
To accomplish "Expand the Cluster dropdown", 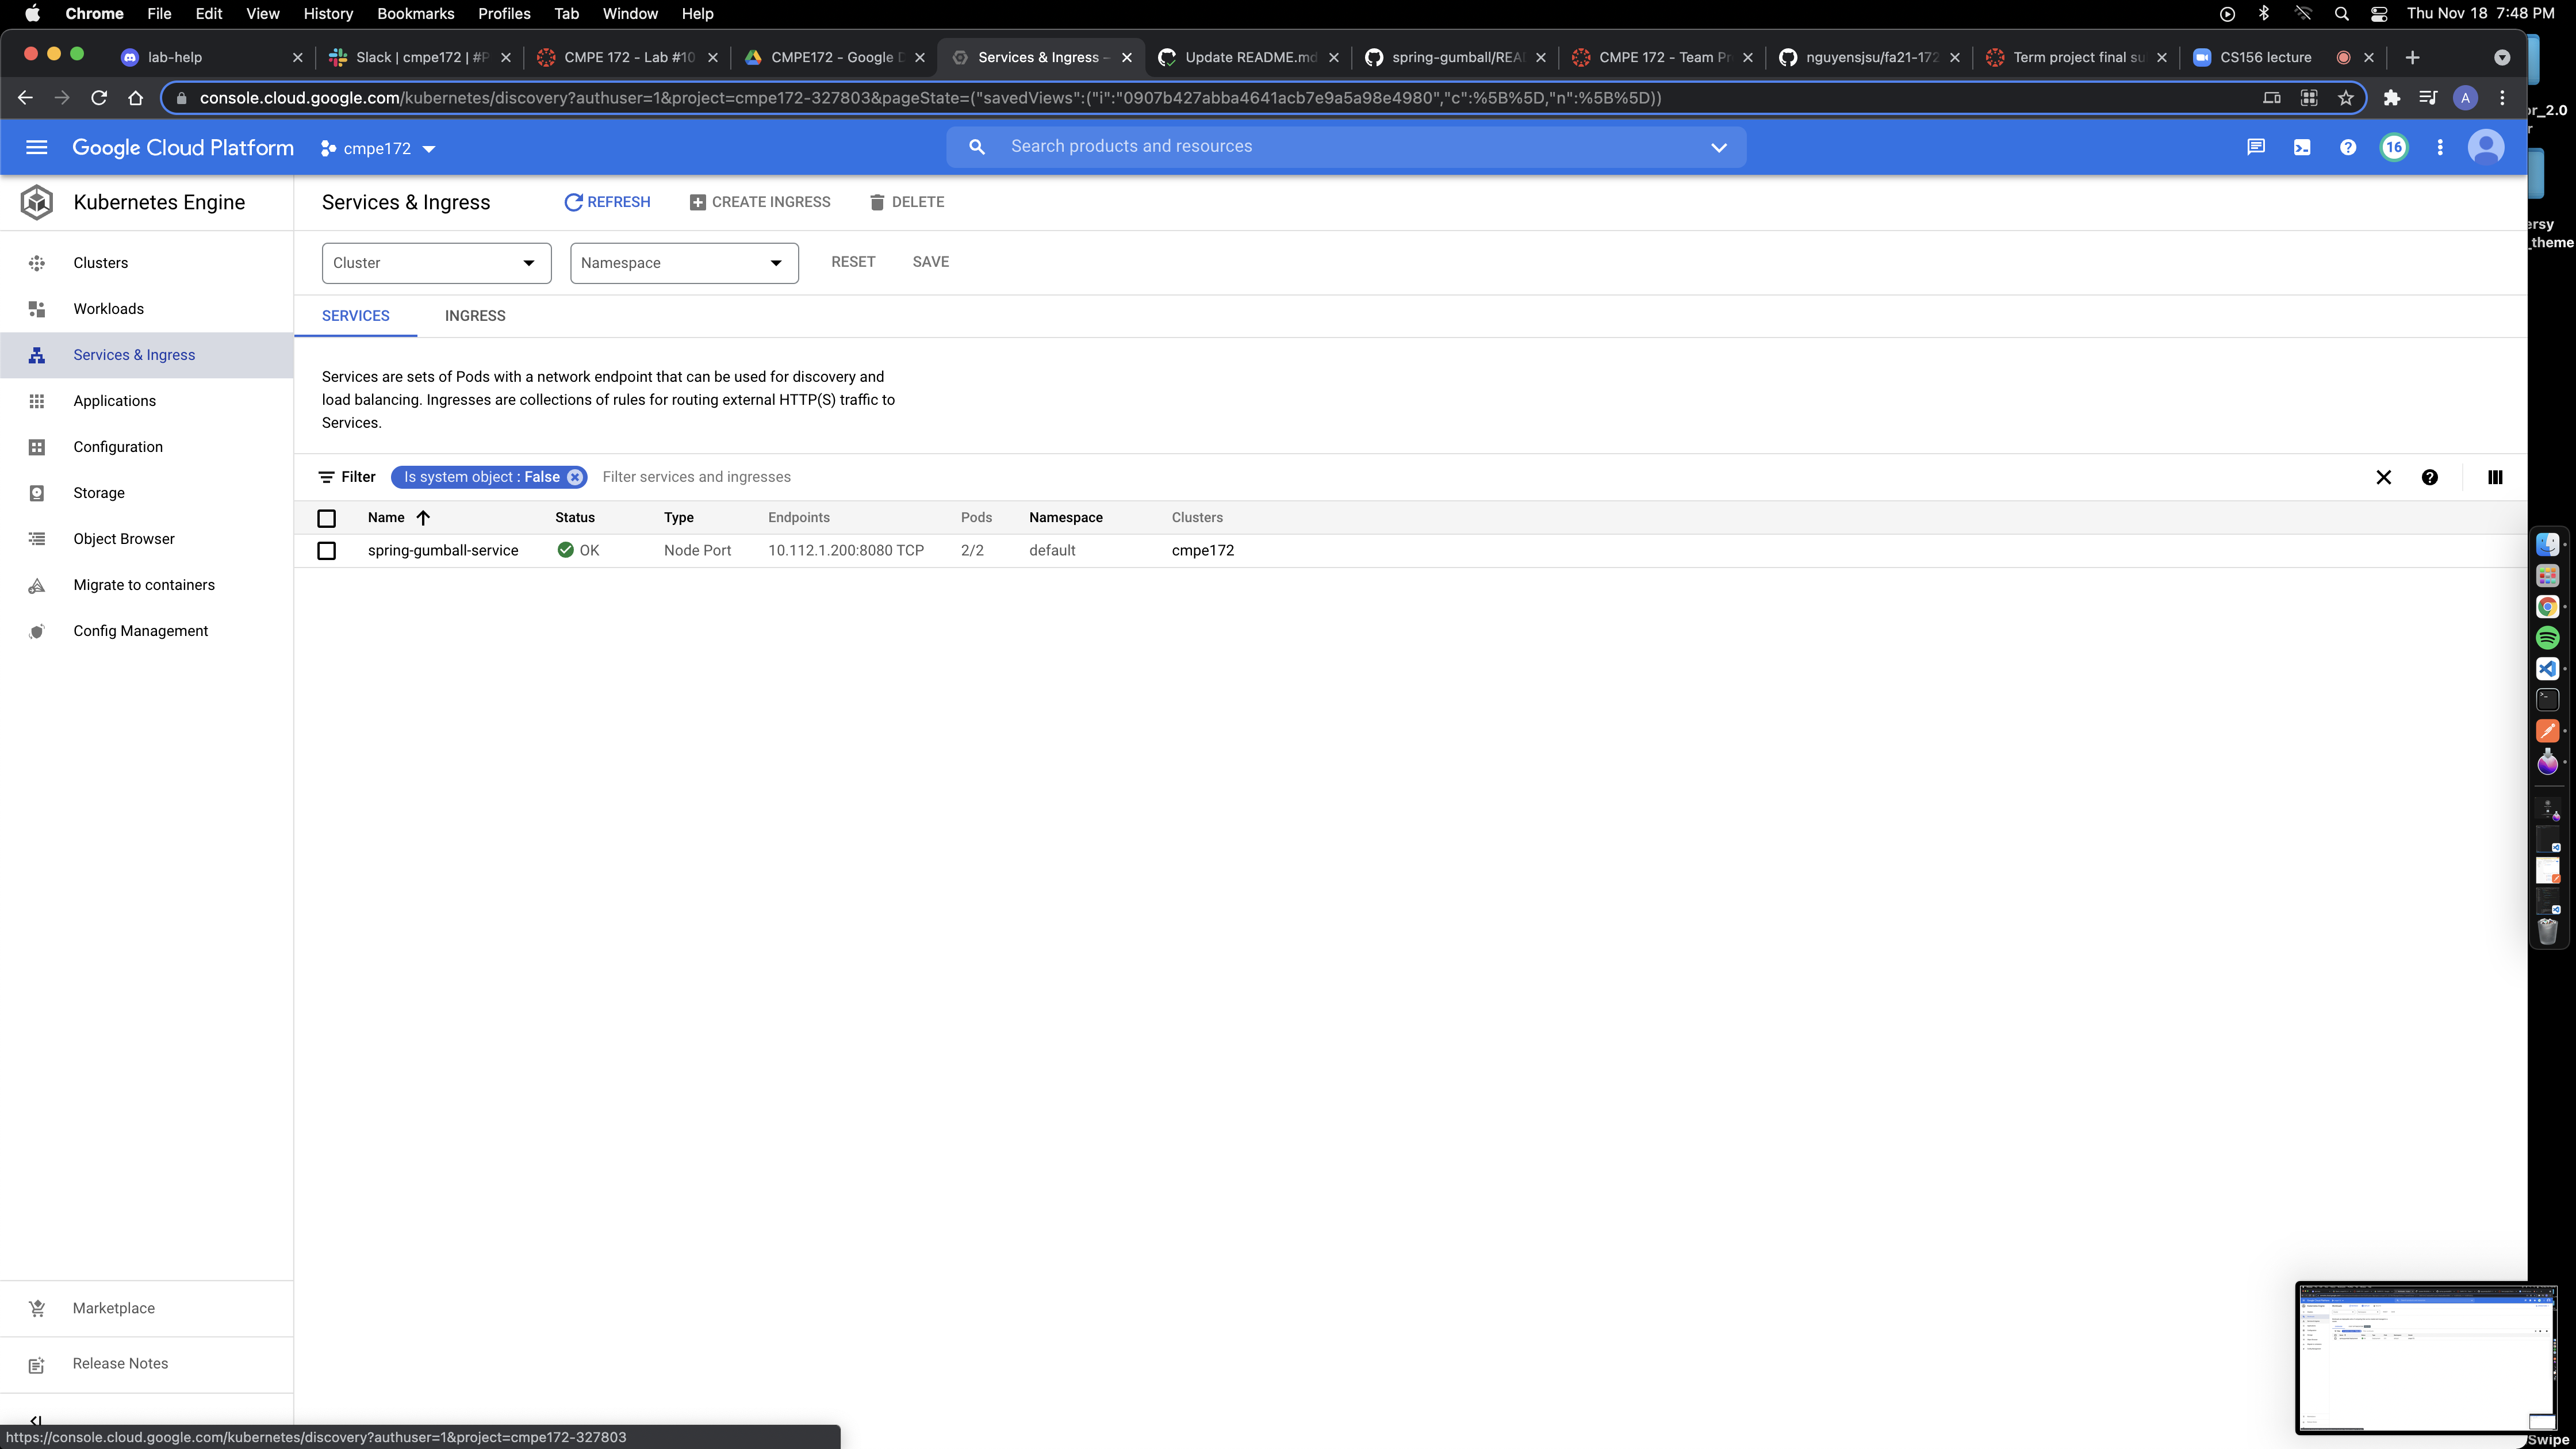I will 436,263.
